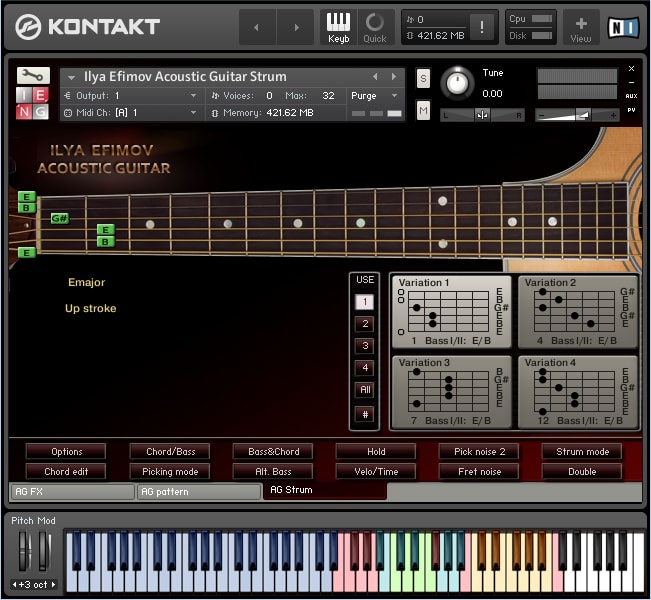Click the open high E string marker
Image resolution: width=651 pixels, height=600 pixels.
(27, 197)
